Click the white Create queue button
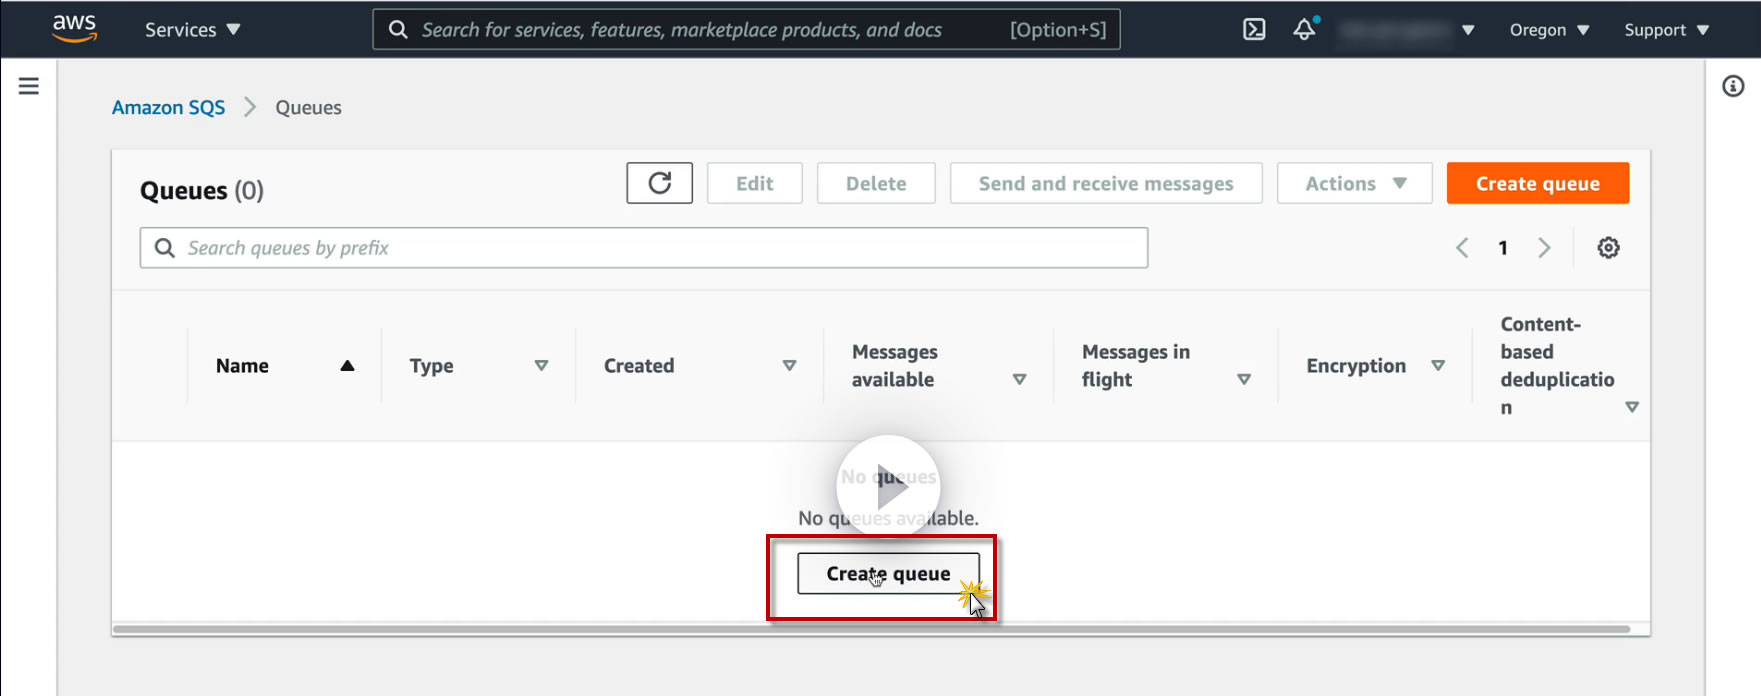 (x=888, y=574)
